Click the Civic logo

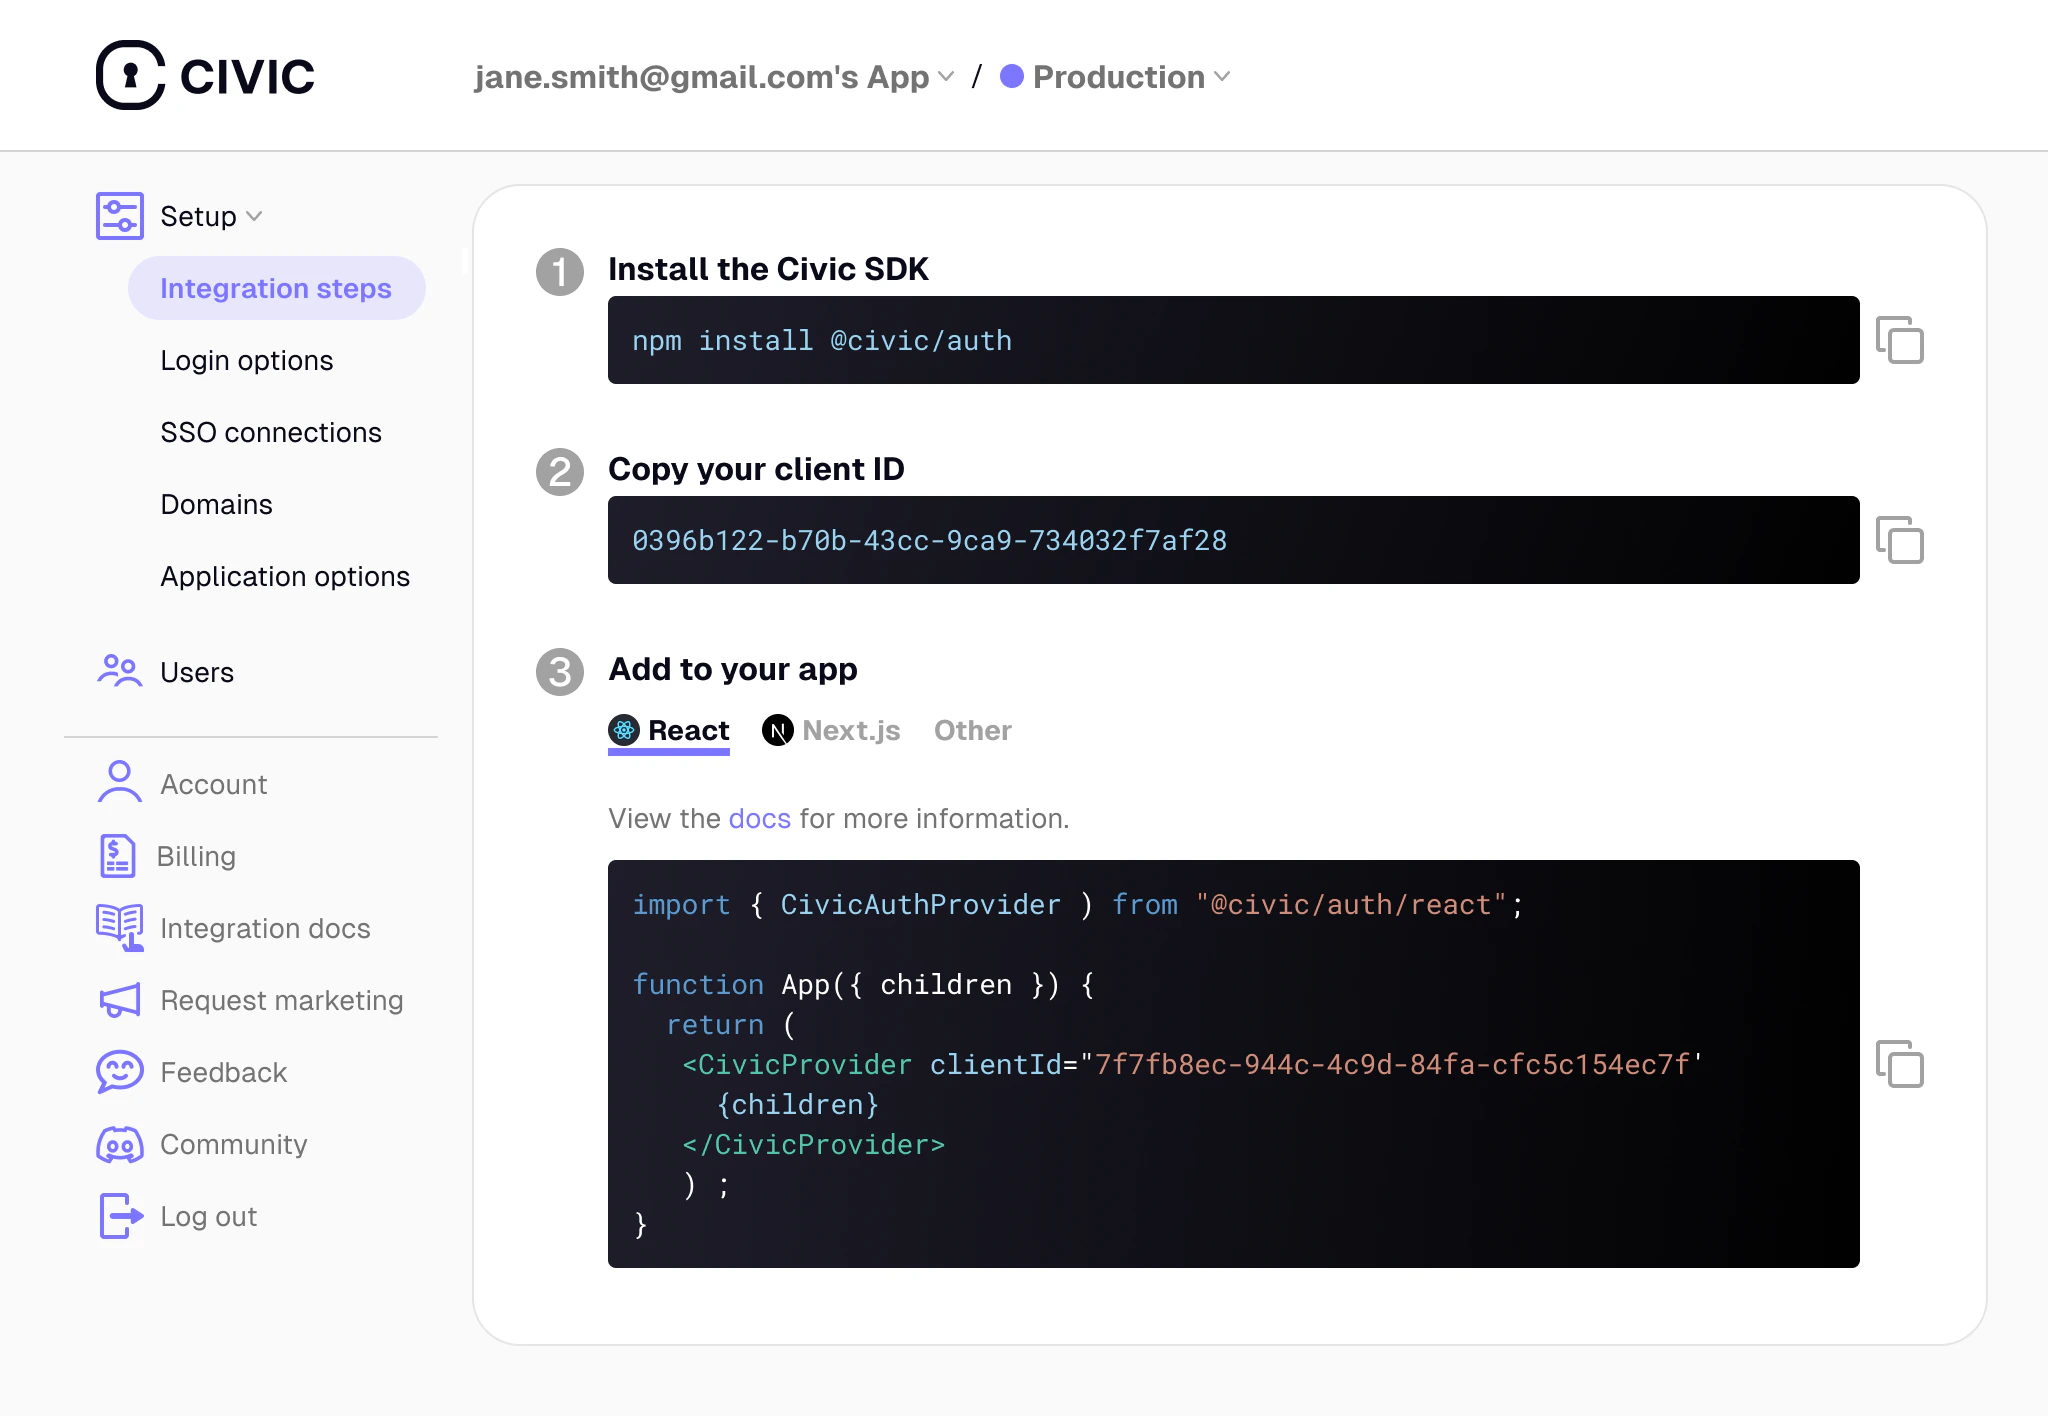coord(205,76)
